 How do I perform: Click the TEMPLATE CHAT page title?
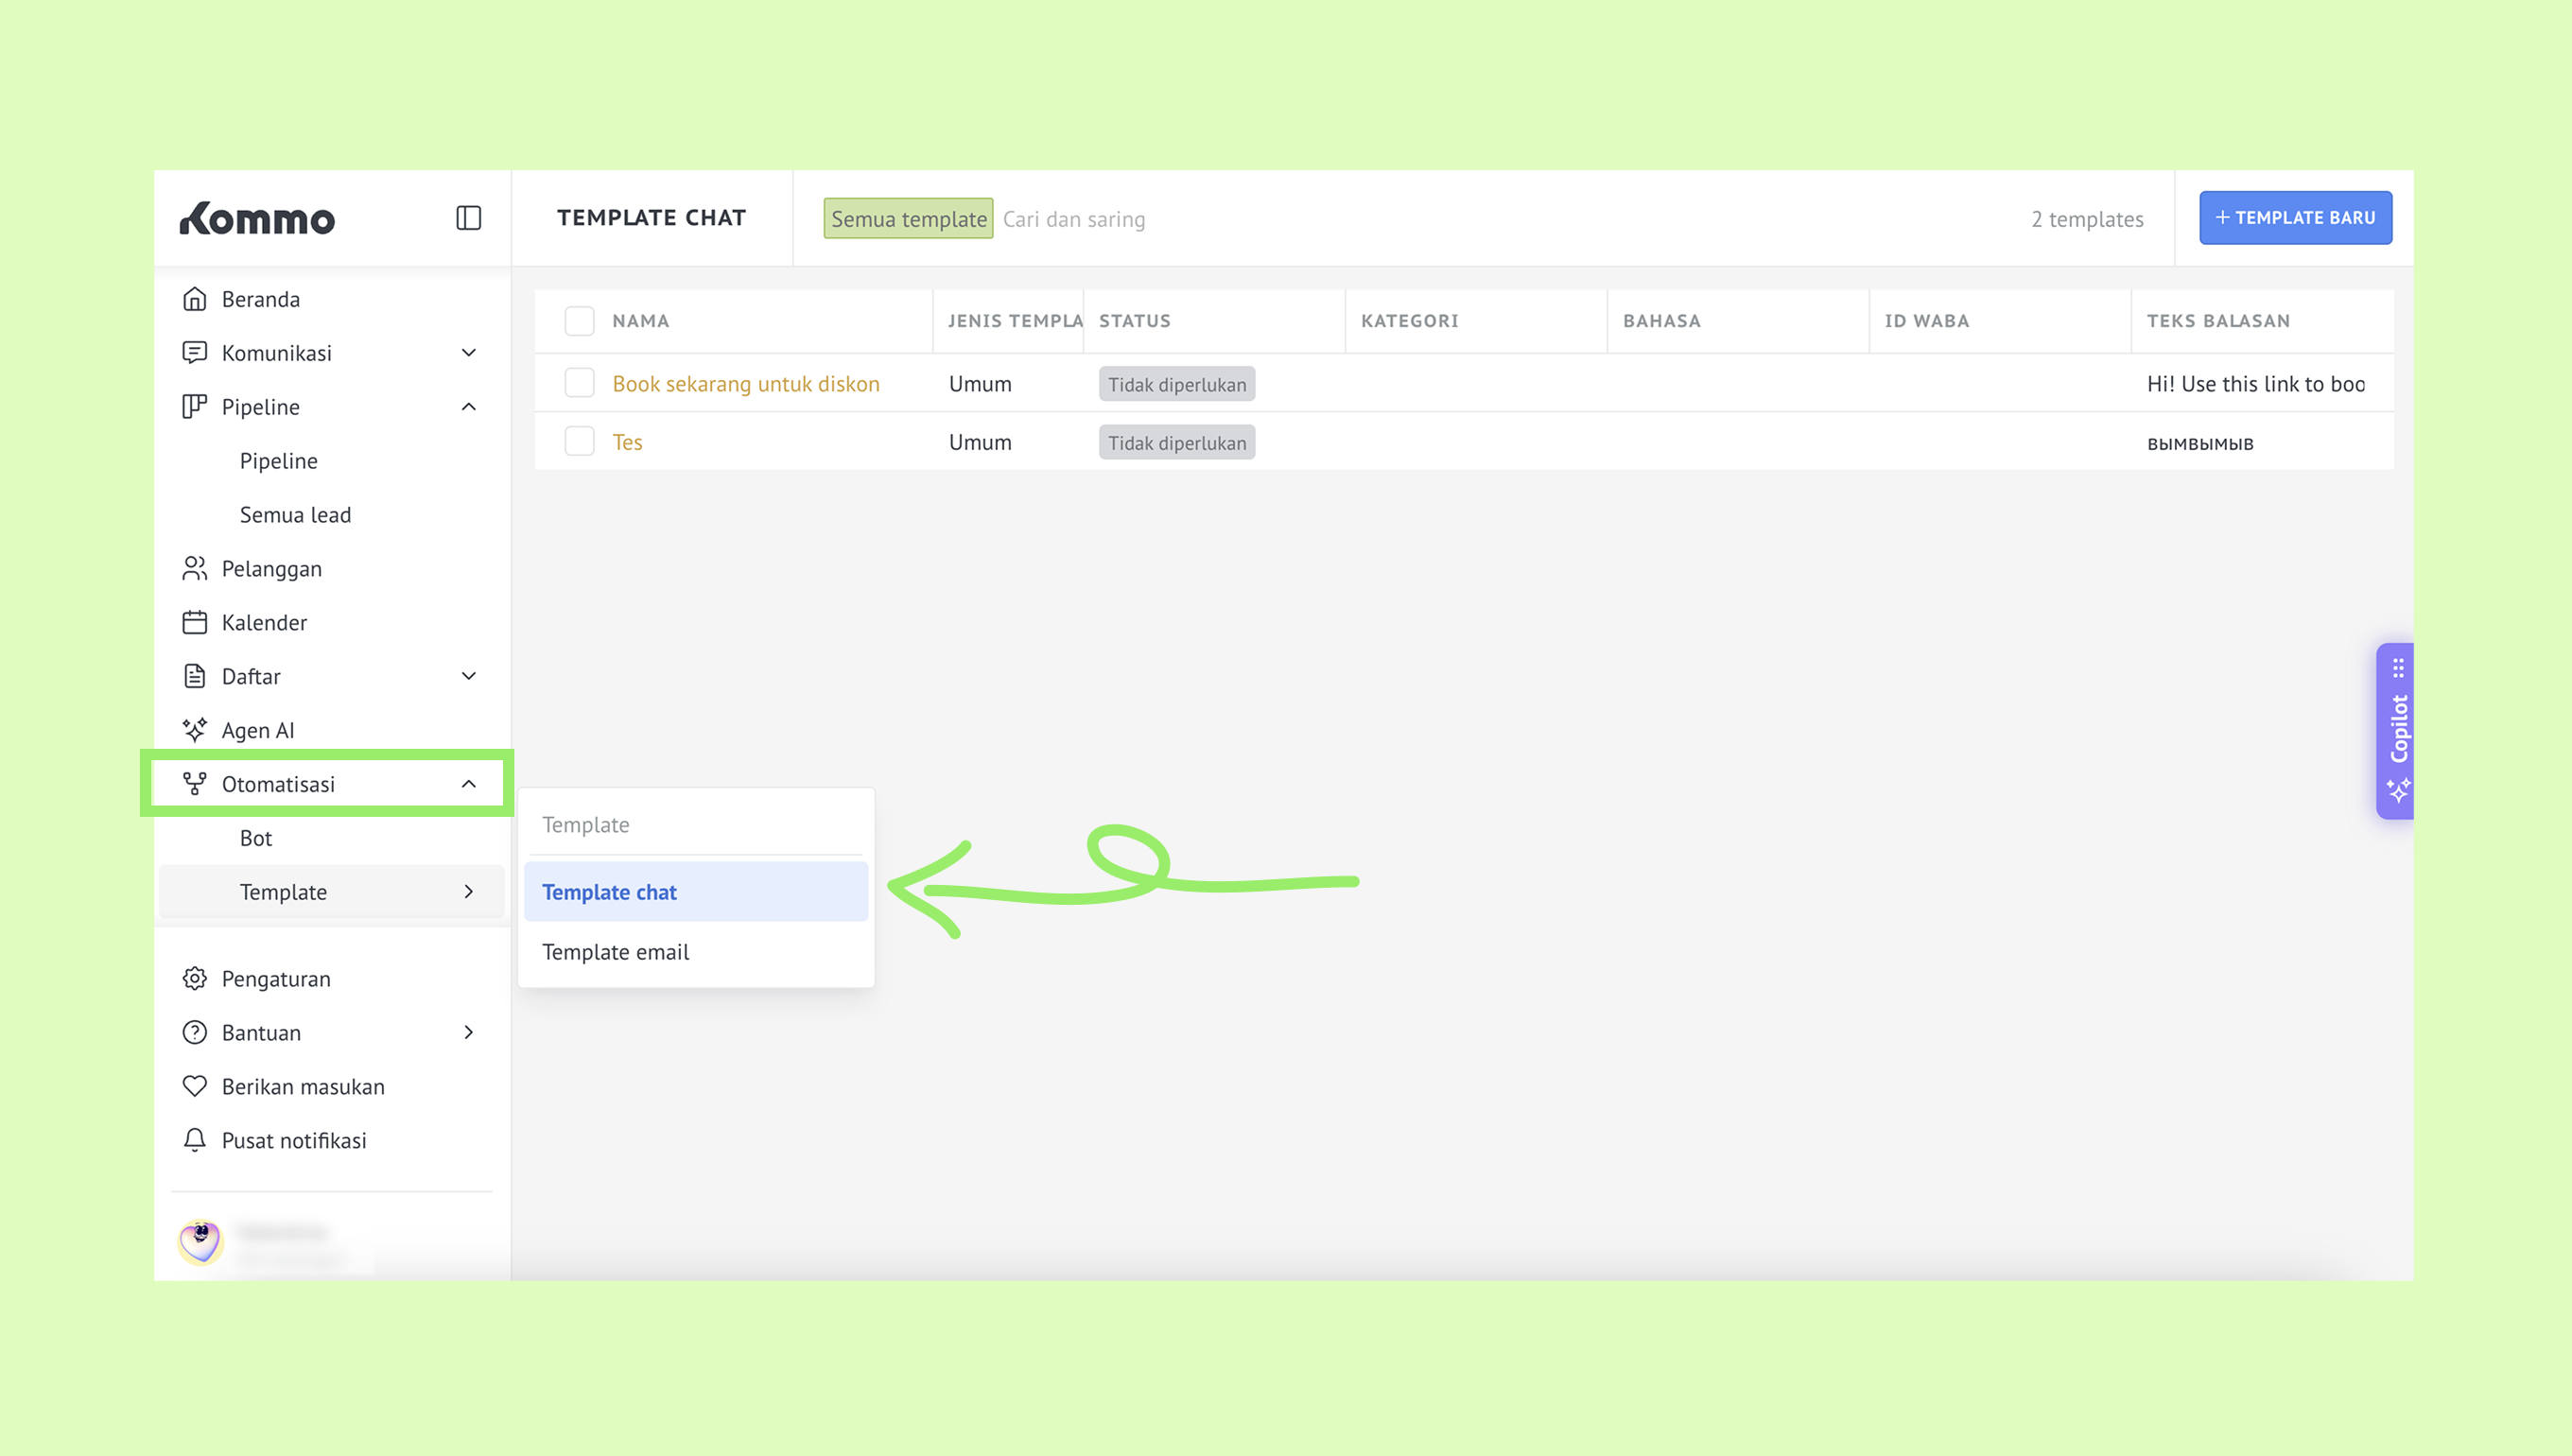pos(651,218)
